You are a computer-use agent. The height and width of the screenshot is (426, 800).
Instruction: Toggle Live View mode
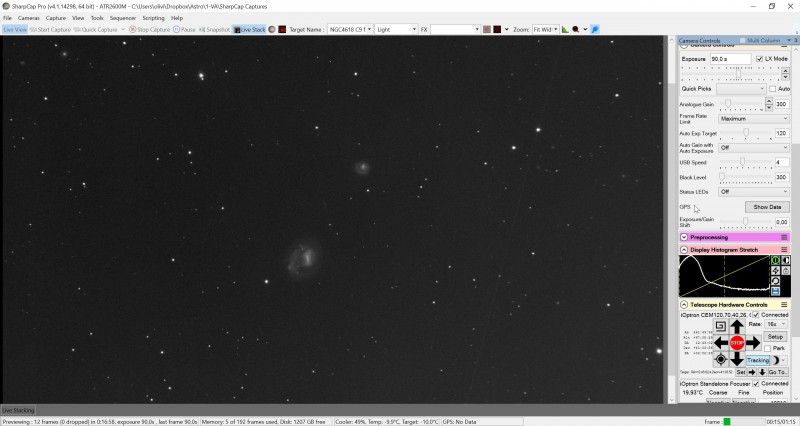click(x=15, y=30)
